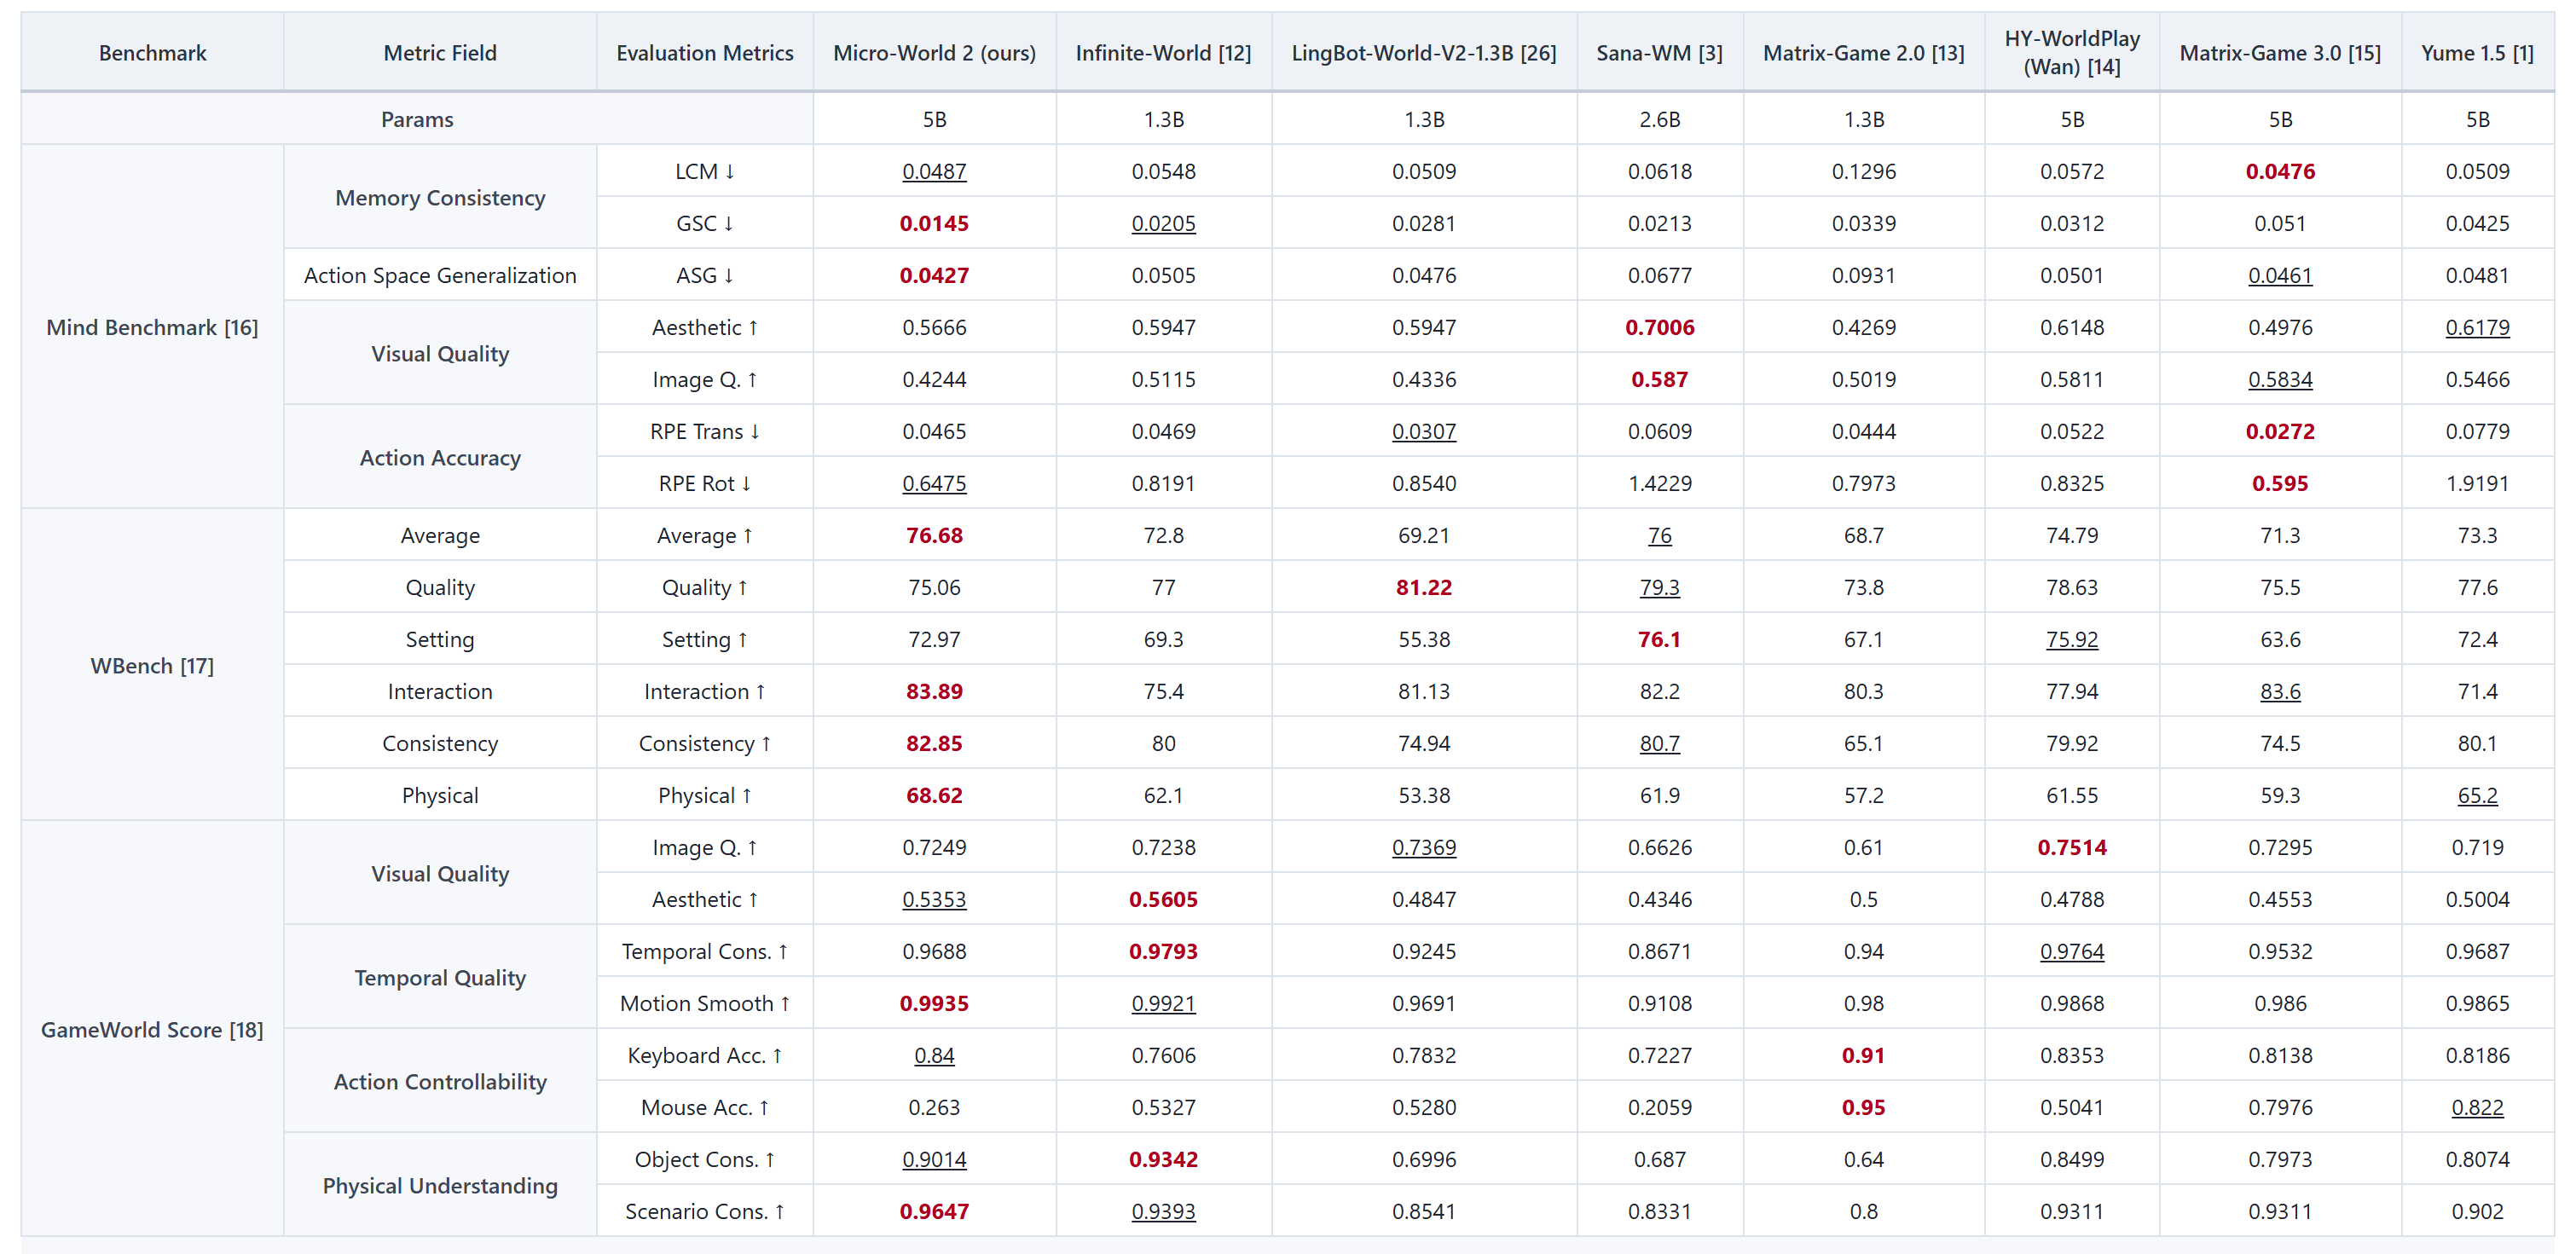This screenshot has width=2576, height=1254.
Task: Click the underlined 0.0487 LCM value
Action: [934, 171]
